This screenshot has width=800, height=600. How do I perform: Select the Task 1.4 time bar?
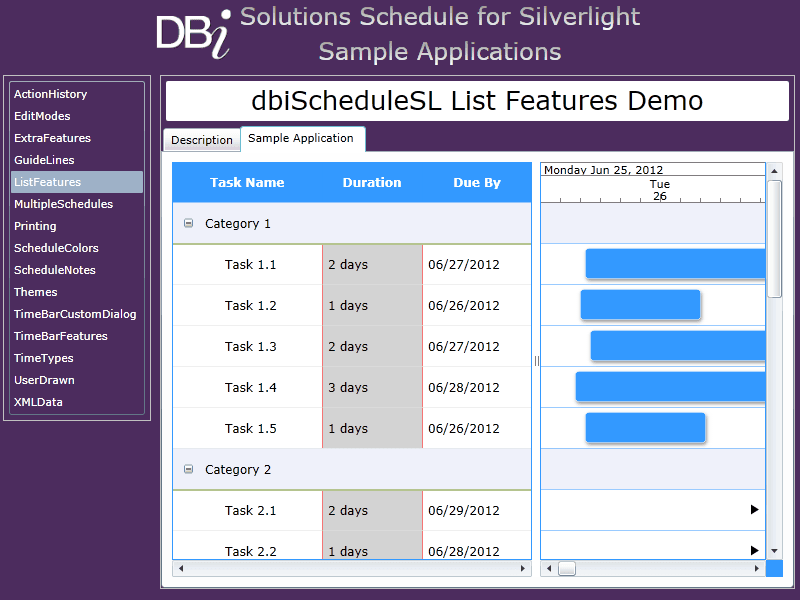670,387
